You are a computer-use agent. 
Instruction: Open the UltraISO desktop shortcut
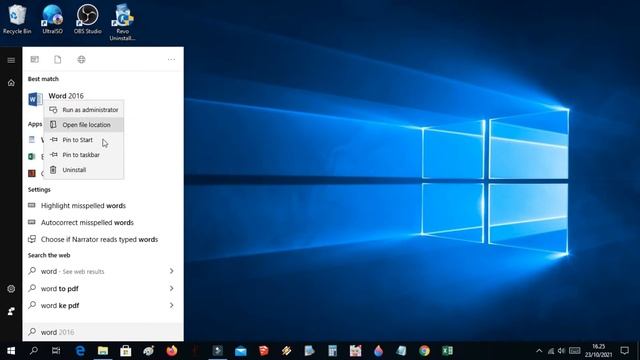click(52, 19)
